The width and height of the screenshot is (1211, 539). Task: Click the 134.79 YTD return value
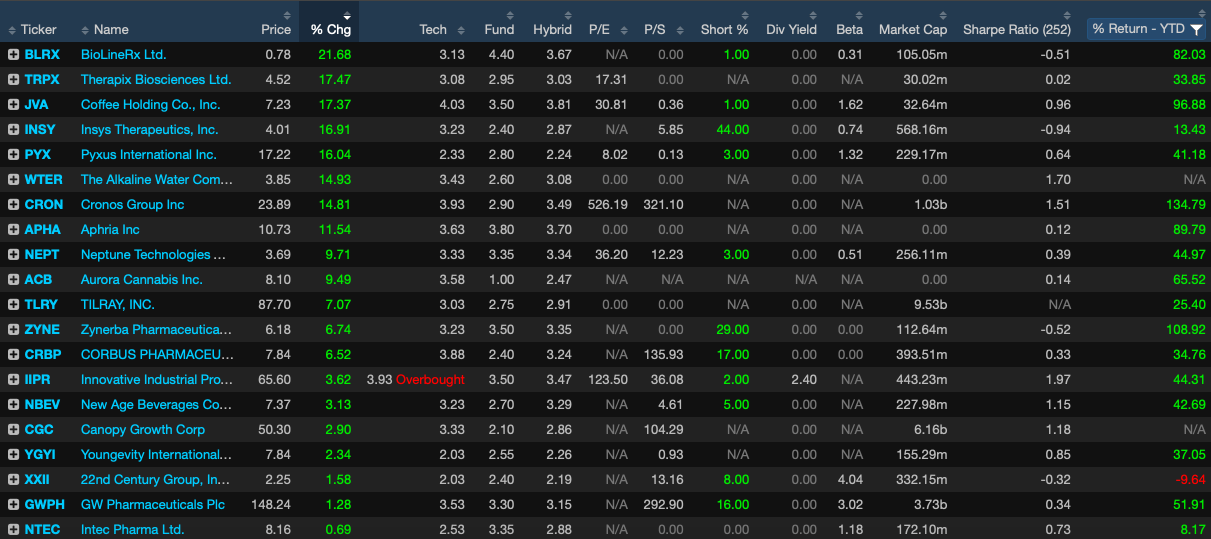1185,204
